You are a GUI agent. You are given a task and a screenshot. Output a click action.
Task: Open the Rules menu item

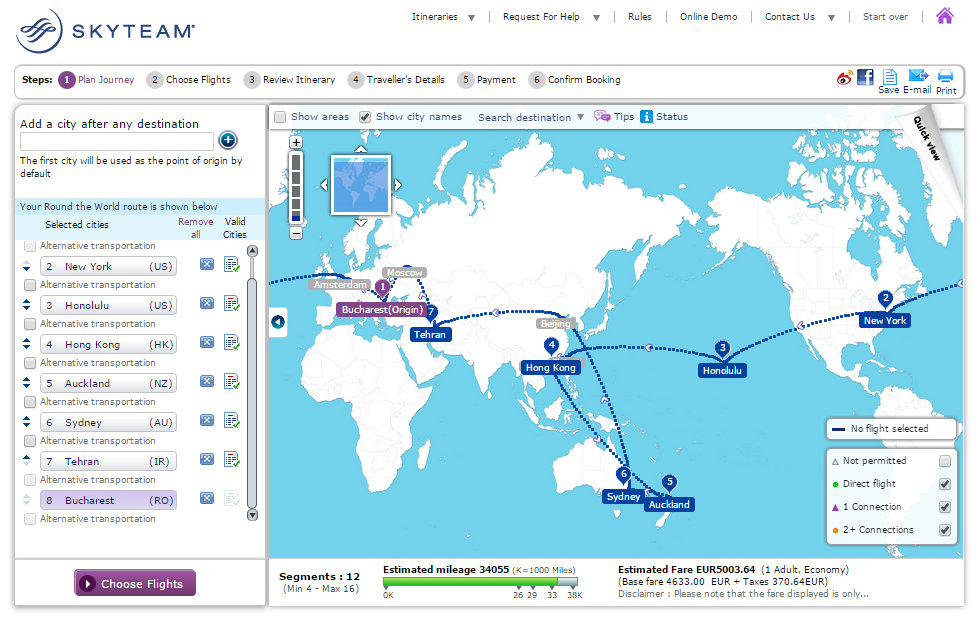click(x=639, y=17)
